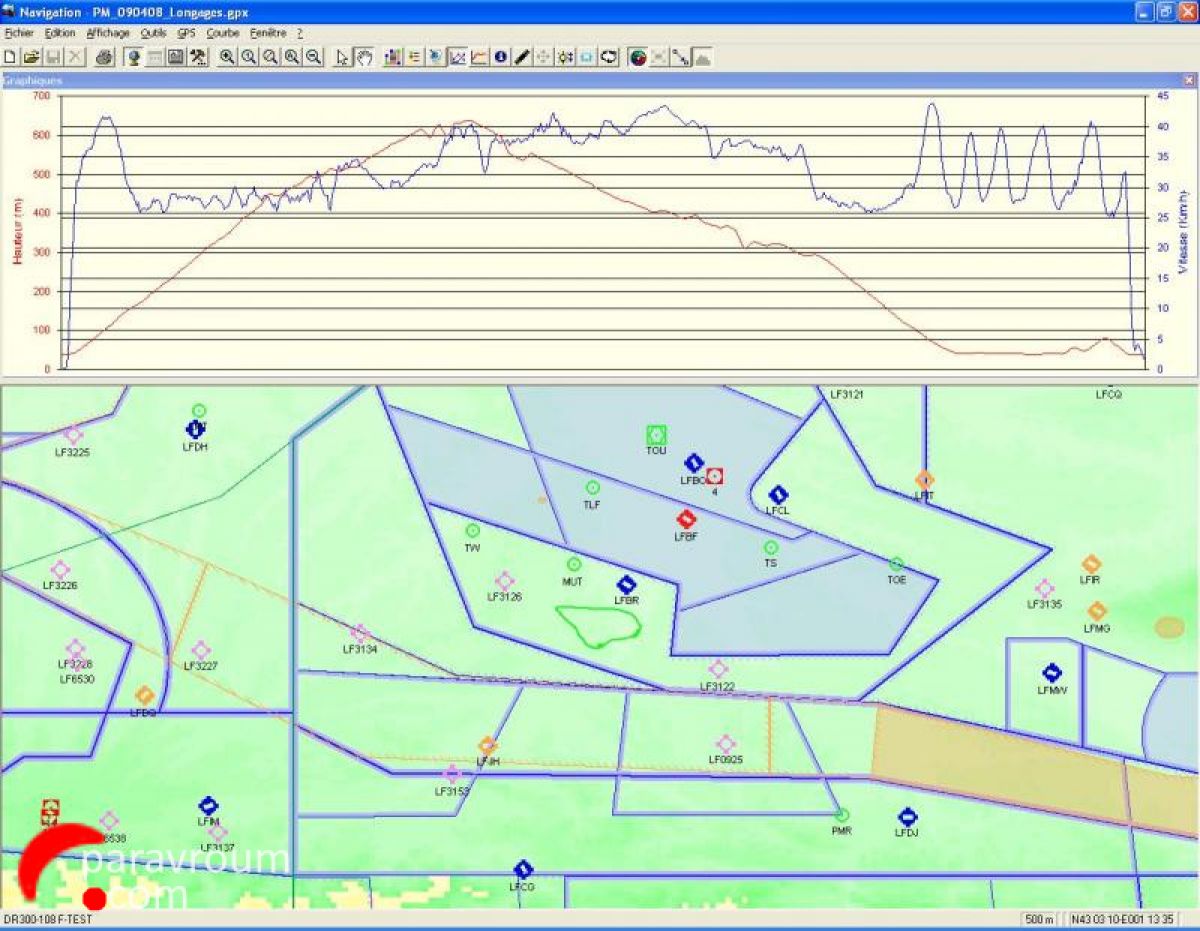Click the 500 m scale status field

tap(1041, 919)
